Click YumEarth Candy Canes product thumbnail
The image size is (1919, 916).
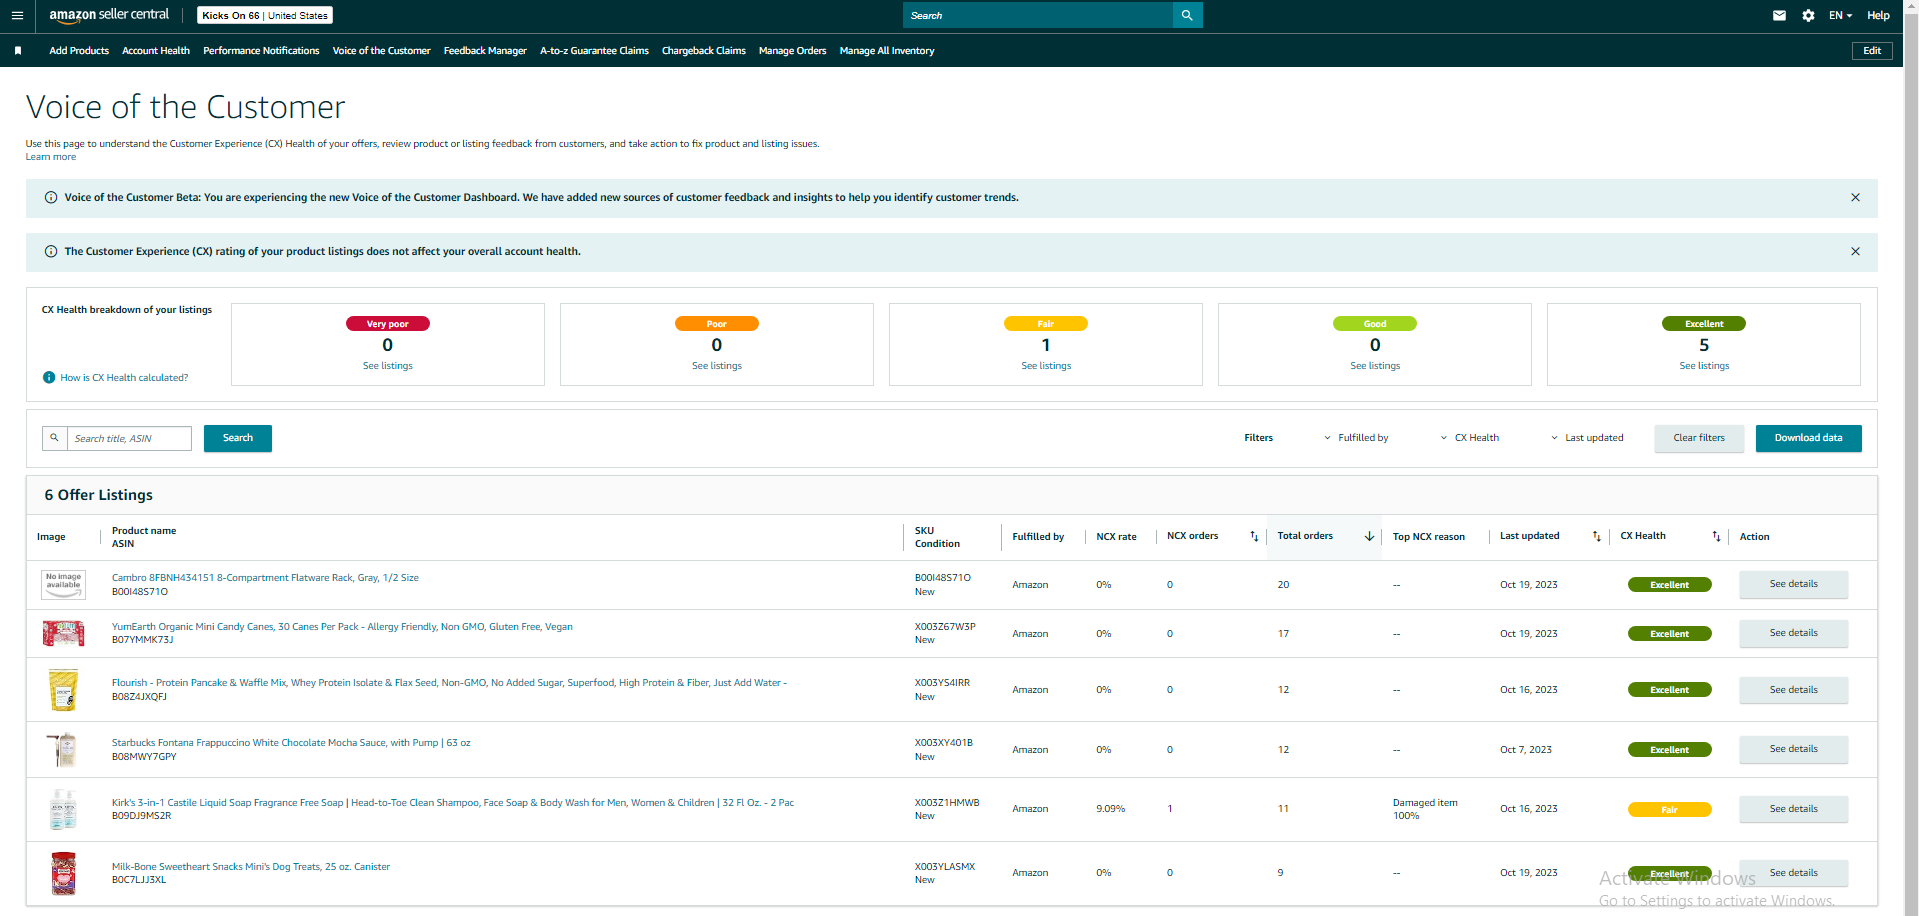tap(63, 633)
